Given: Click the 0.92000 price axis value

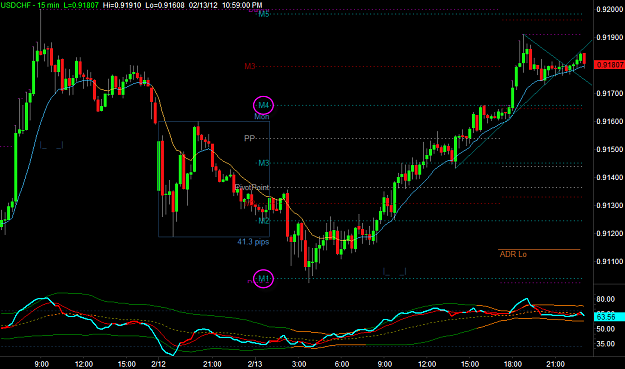Looking at the screenshot, I should click(610, 10).
